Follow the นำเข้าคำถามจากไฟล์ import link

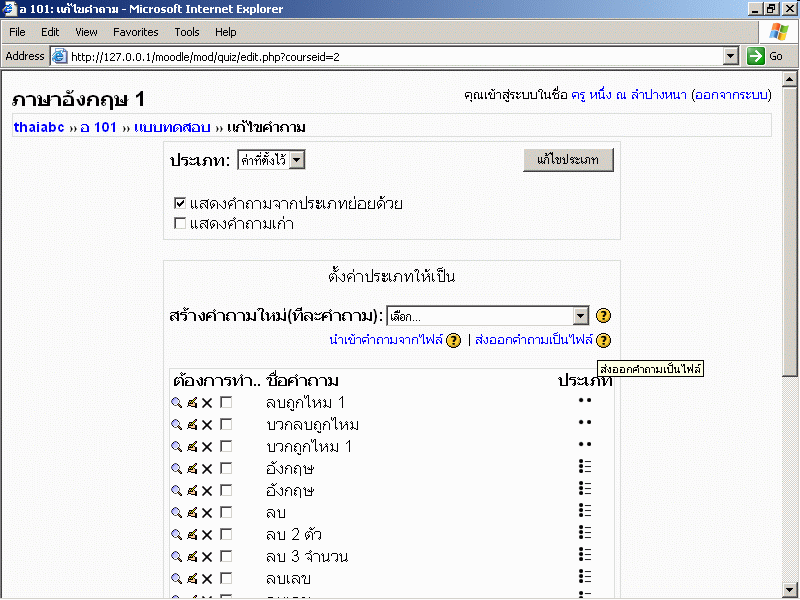(386, 340)
